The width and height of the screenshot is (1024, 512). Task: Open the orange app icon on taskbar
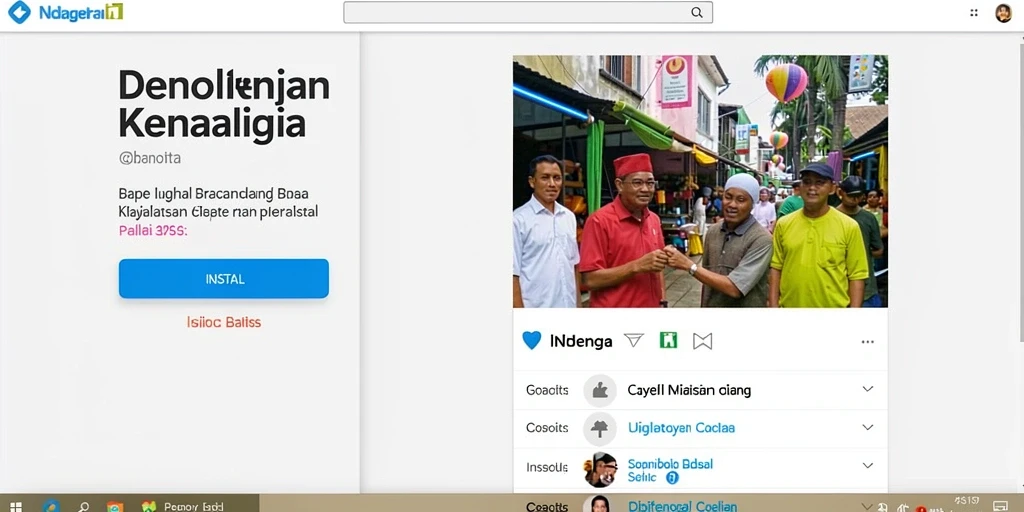(x=116, y=507)
